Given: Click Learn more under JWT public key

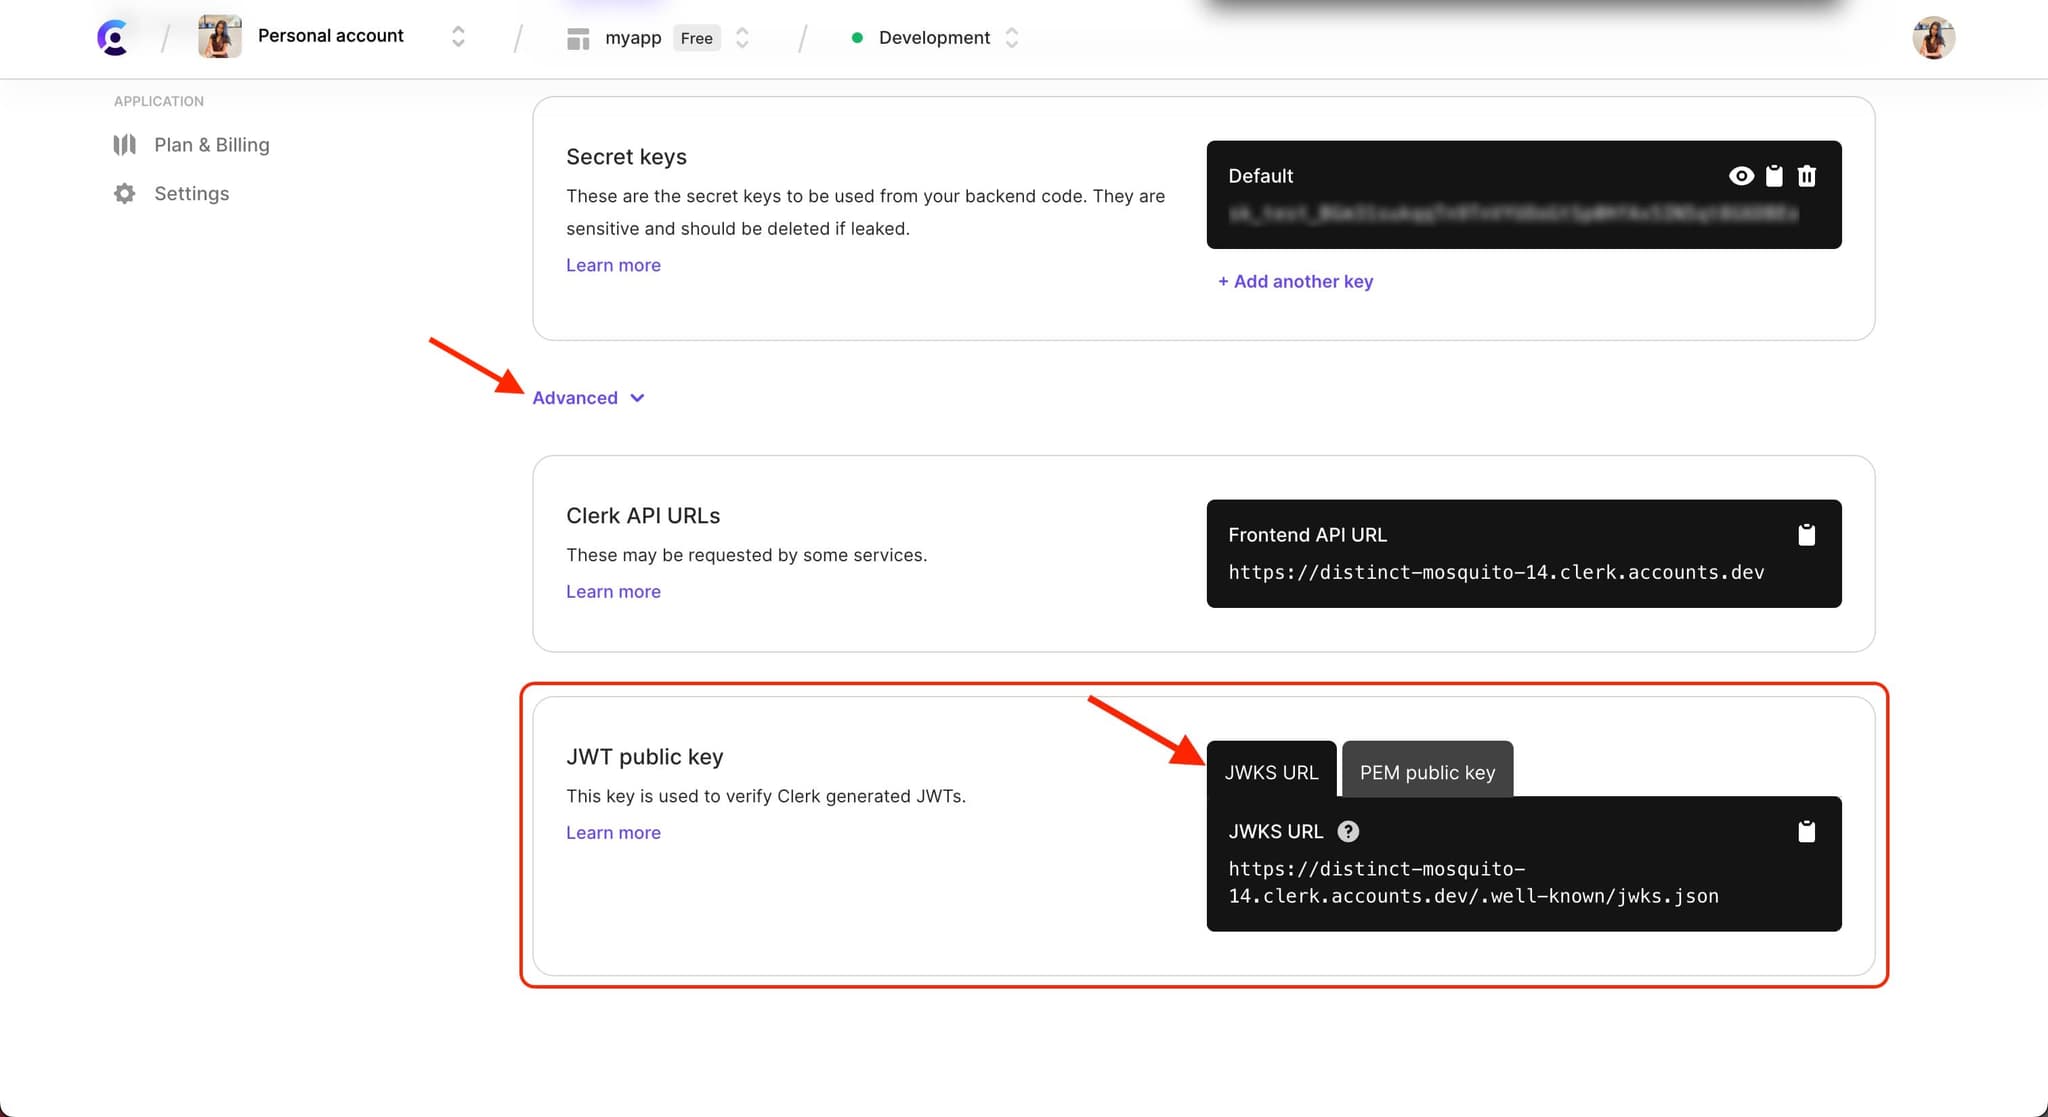Looking at the screenshot, I should [x=612, y=832].
